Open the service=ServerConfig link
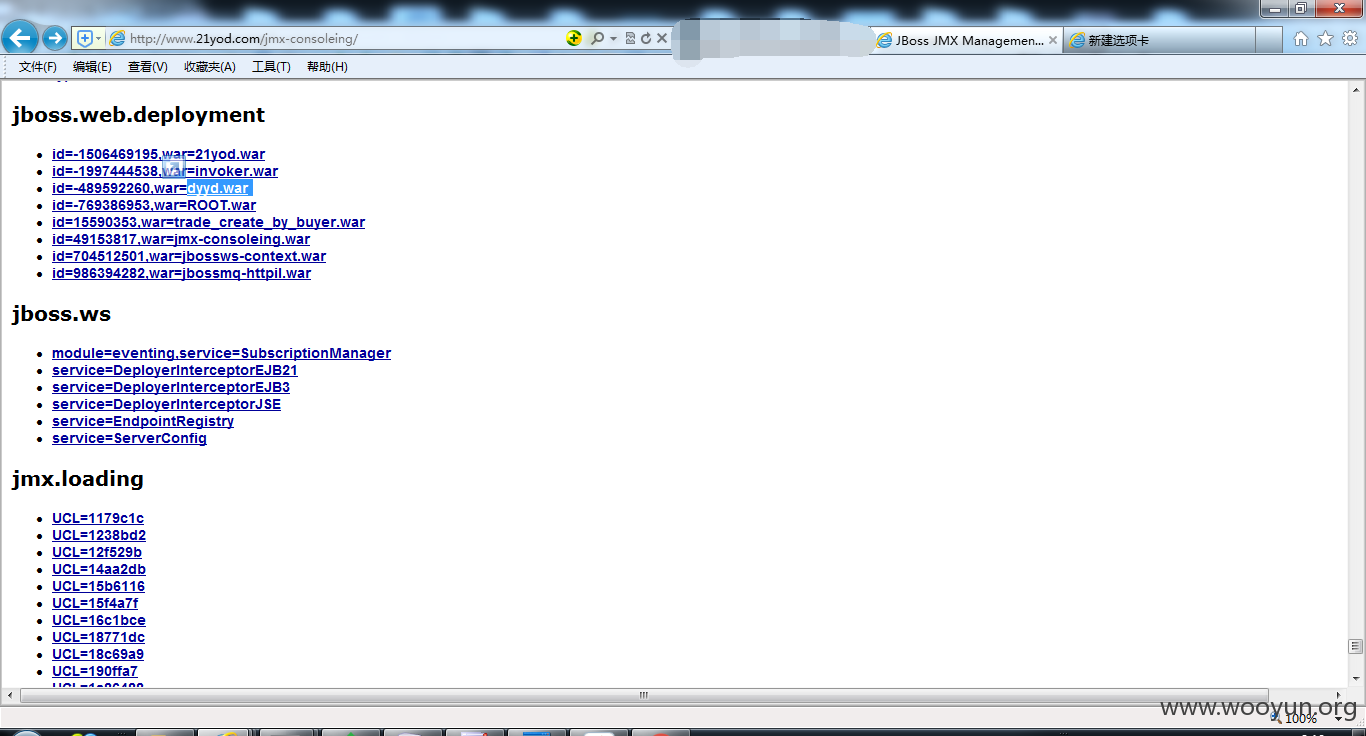 click(x=129, y=438)
